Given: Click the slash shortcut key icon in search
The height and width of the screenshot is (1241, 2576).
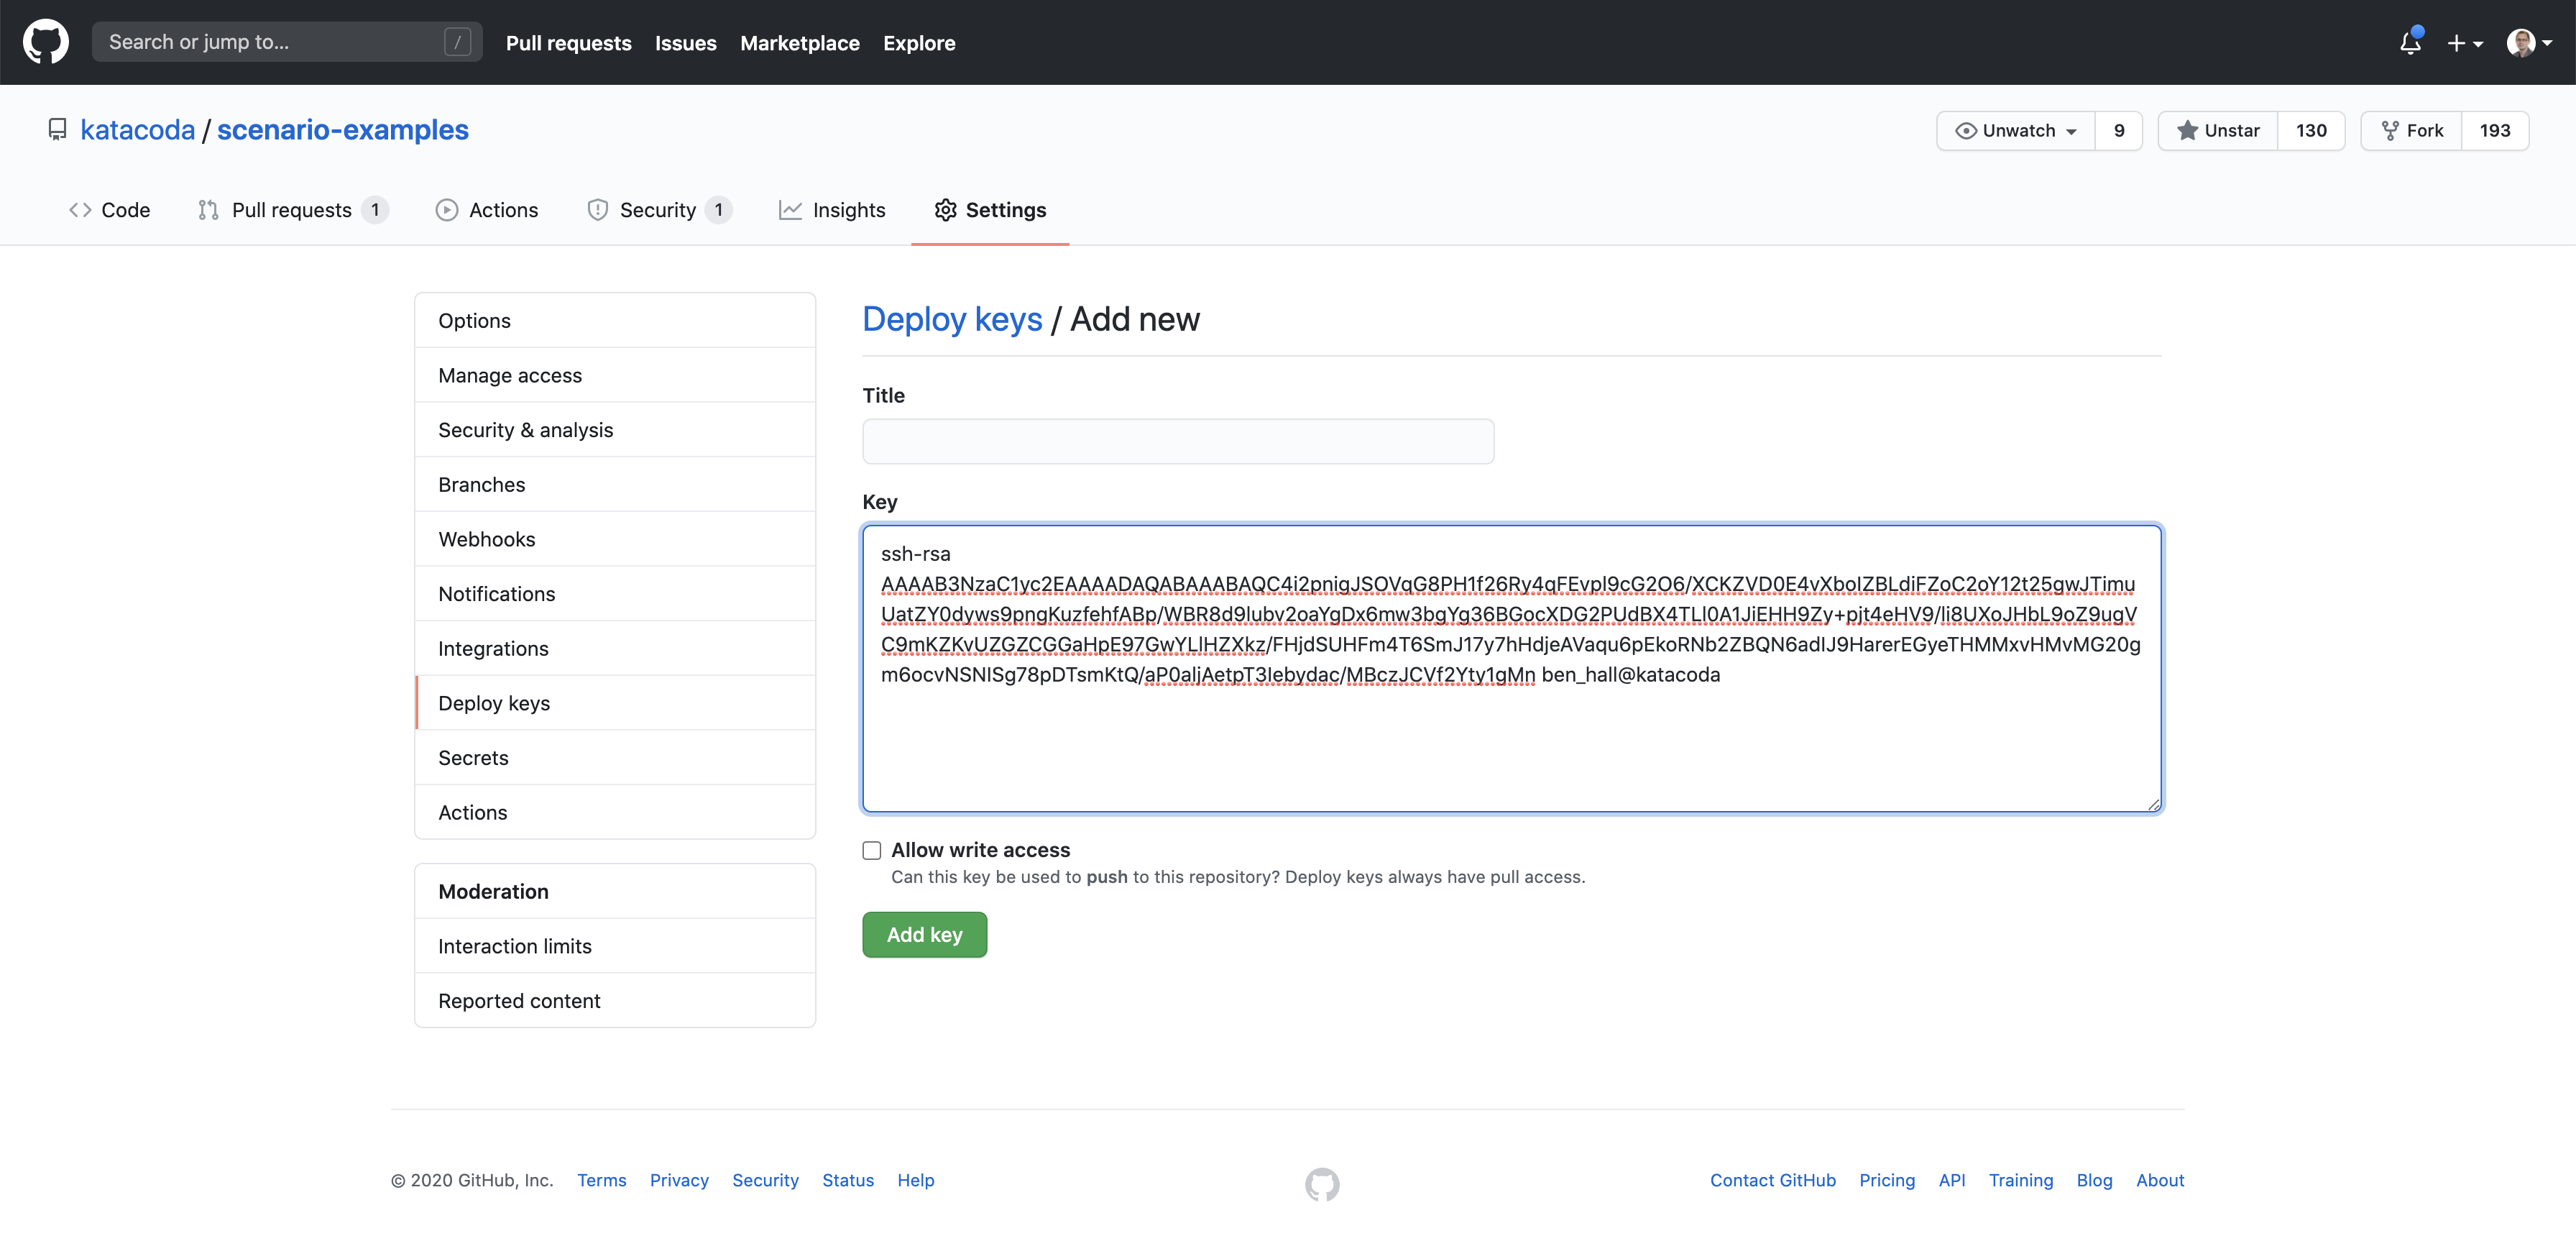Looking at the screenshot, I should [x=457, y=42].
